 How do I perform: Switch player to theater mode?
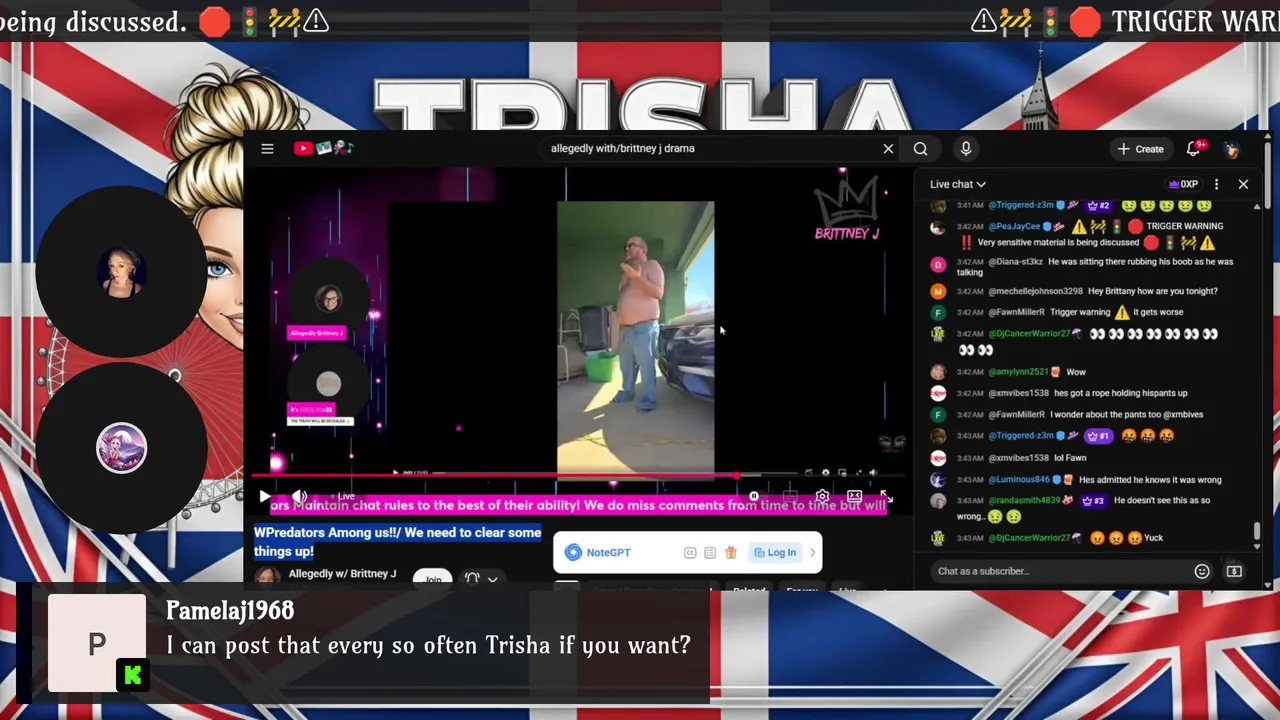[x=855, y=496]
